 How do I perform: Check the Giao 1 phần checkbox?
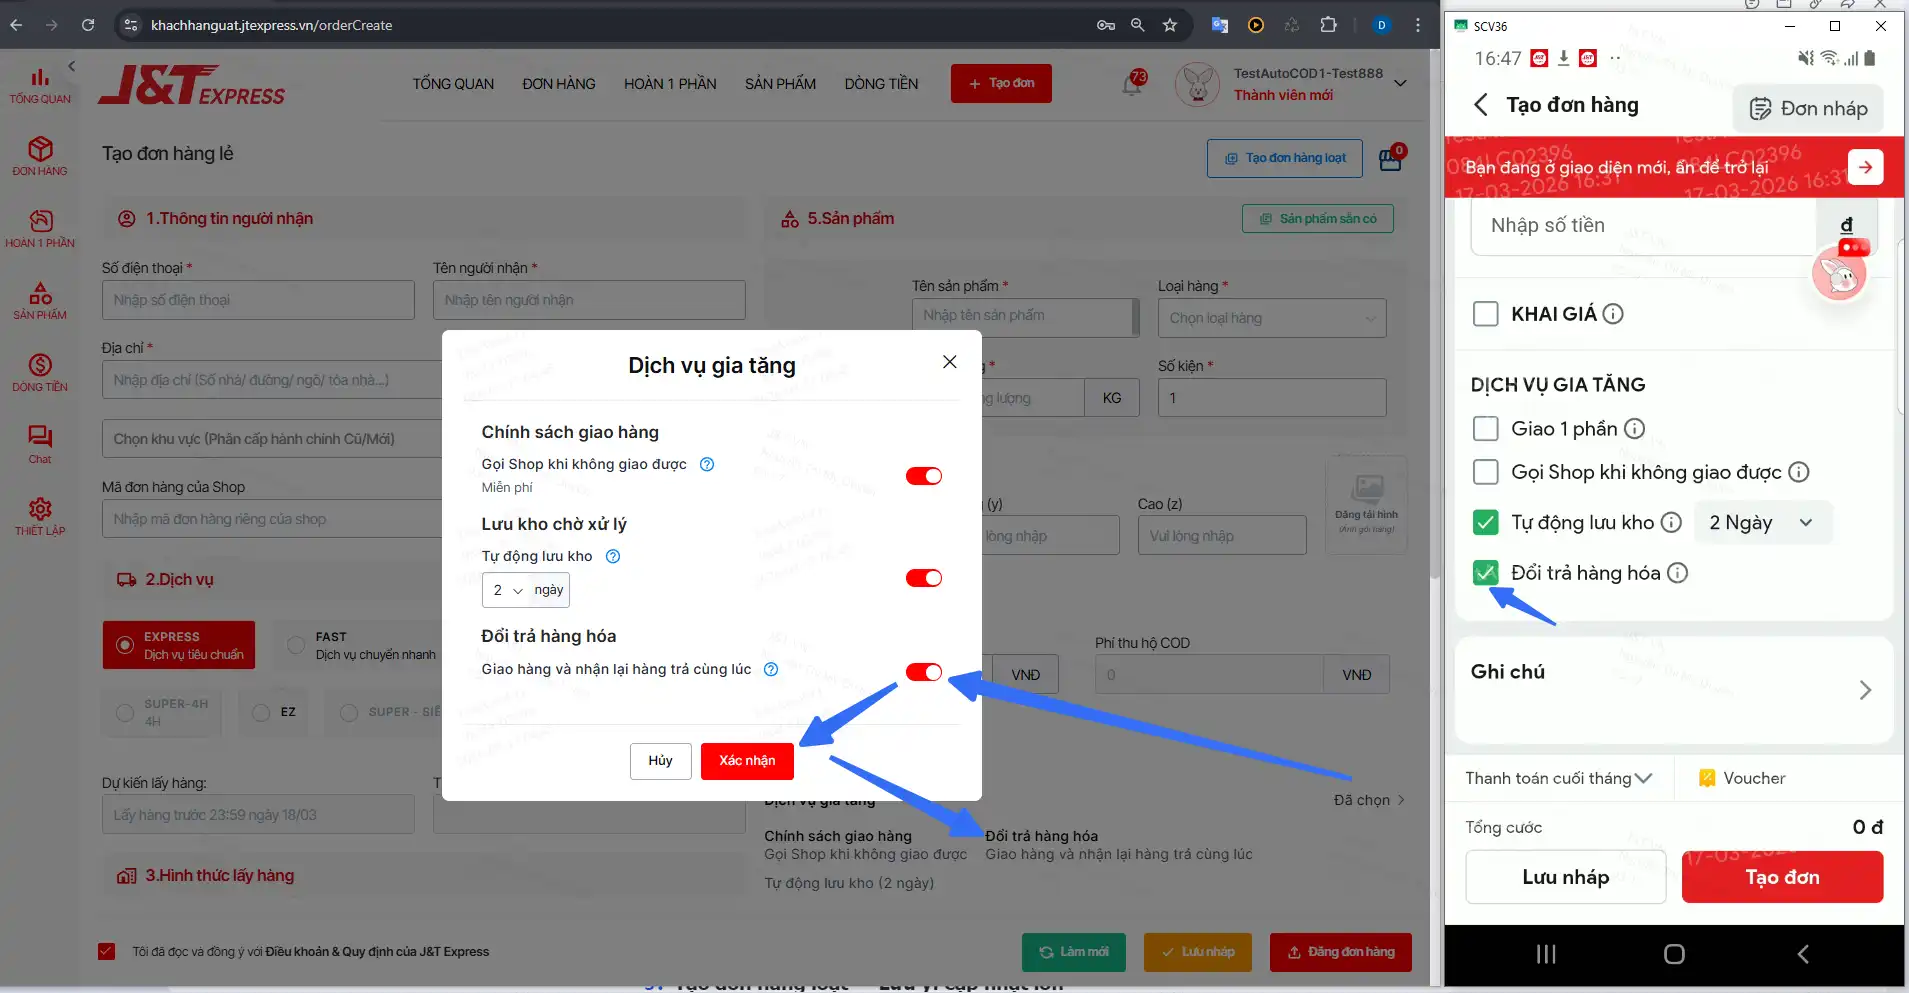pyautogui.click(x=1486, y=429)
